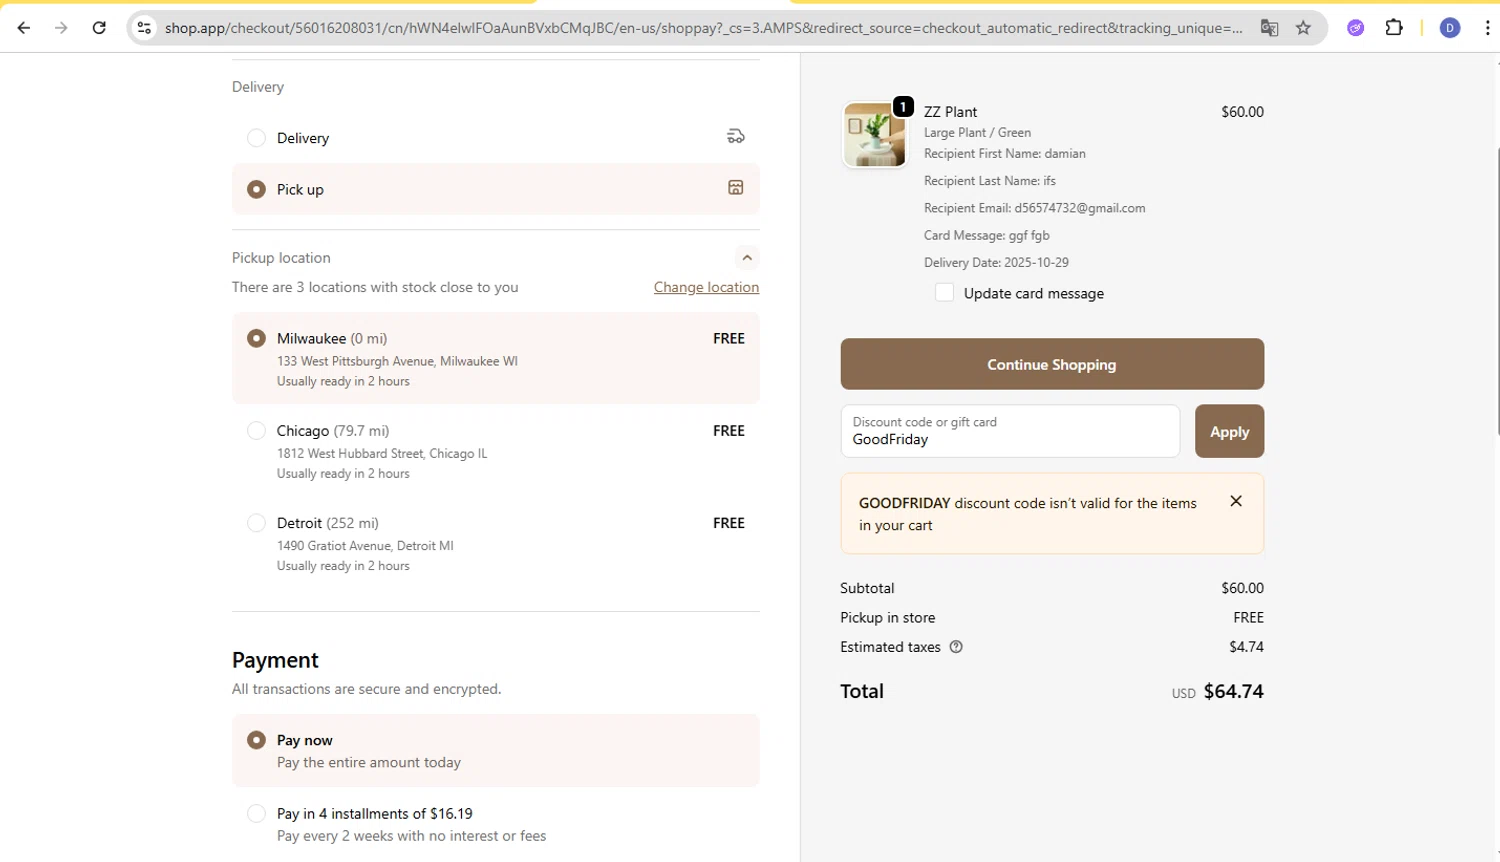Click the Card Message ggf fgb text
1500x862 pixels.
click(986, 235)
